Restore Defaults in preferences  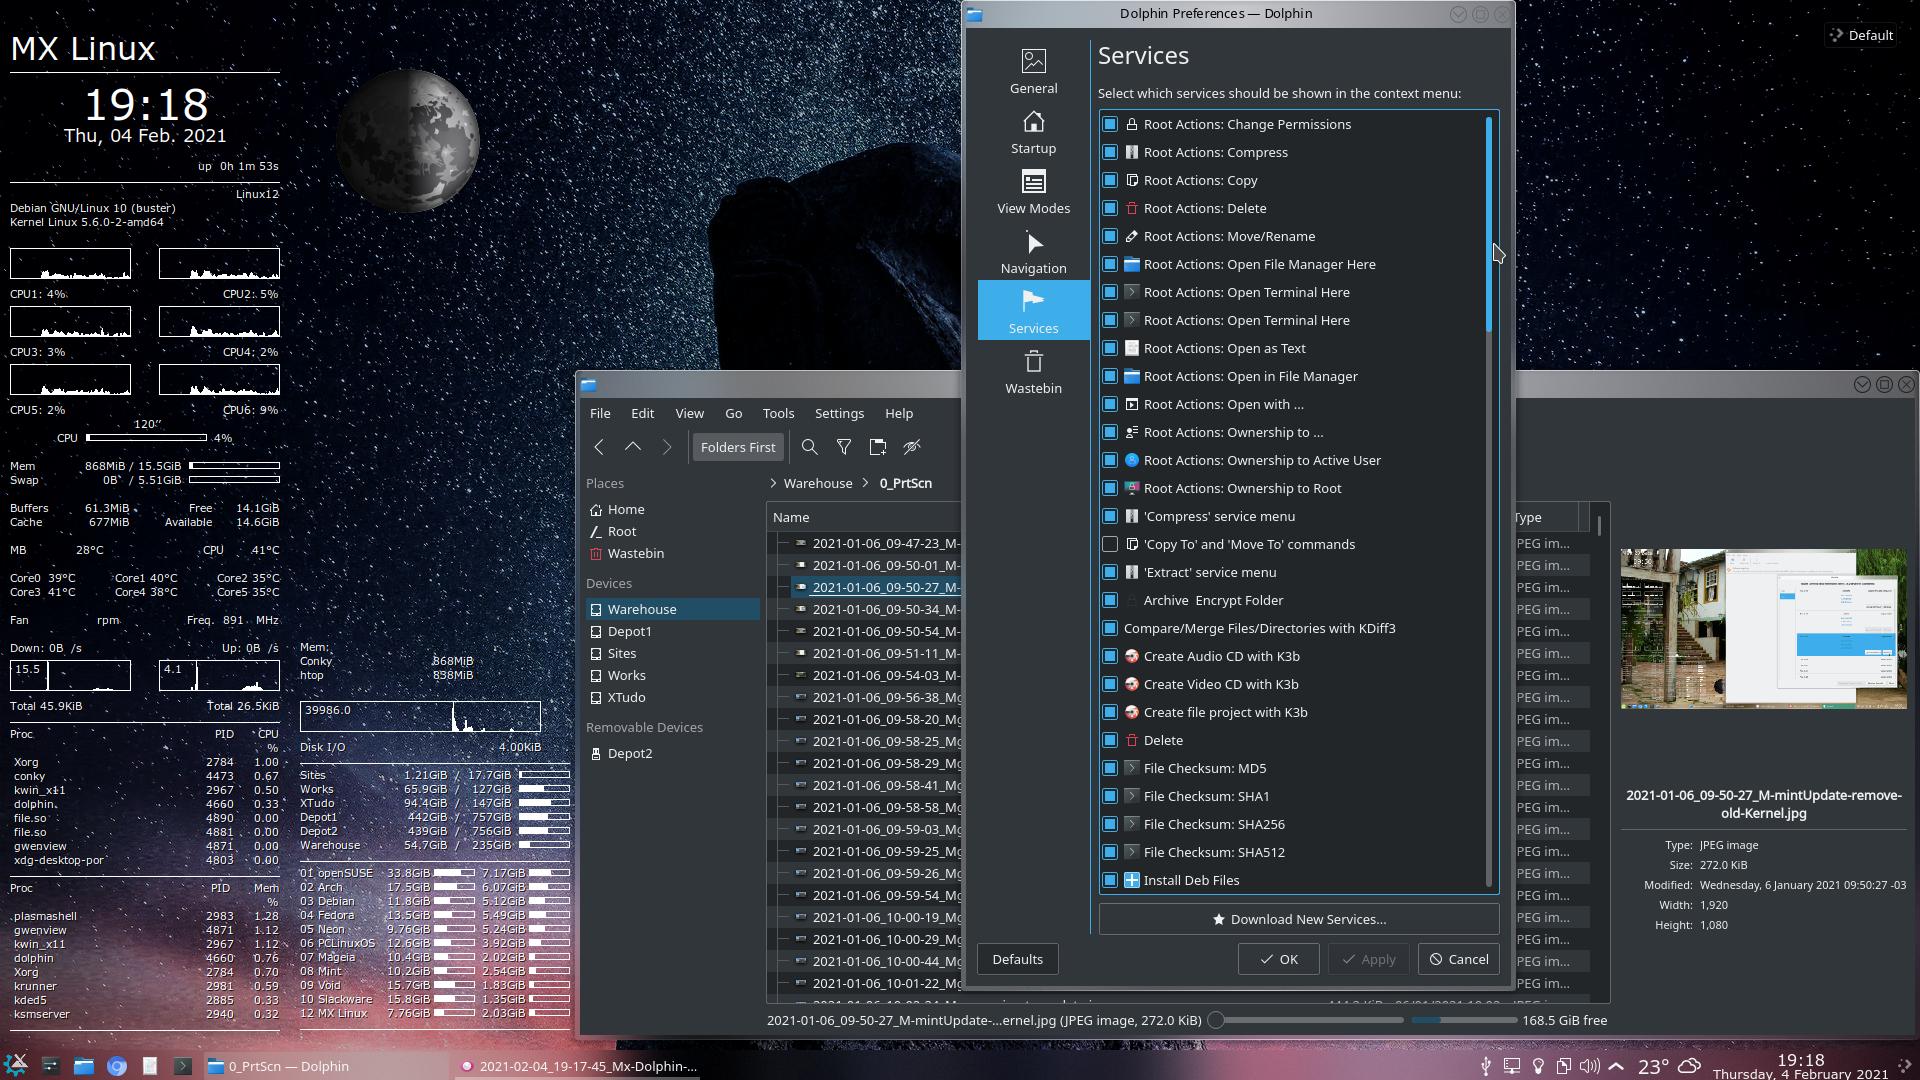(1017, 959)
